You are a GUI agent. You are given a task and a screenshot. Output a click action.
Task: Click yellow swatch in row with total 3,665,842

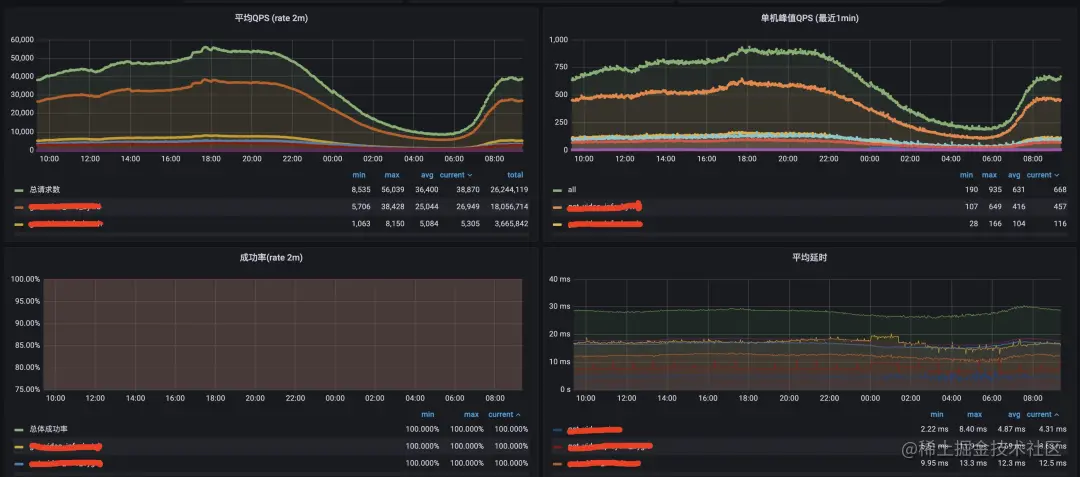[x=19, y=224]
